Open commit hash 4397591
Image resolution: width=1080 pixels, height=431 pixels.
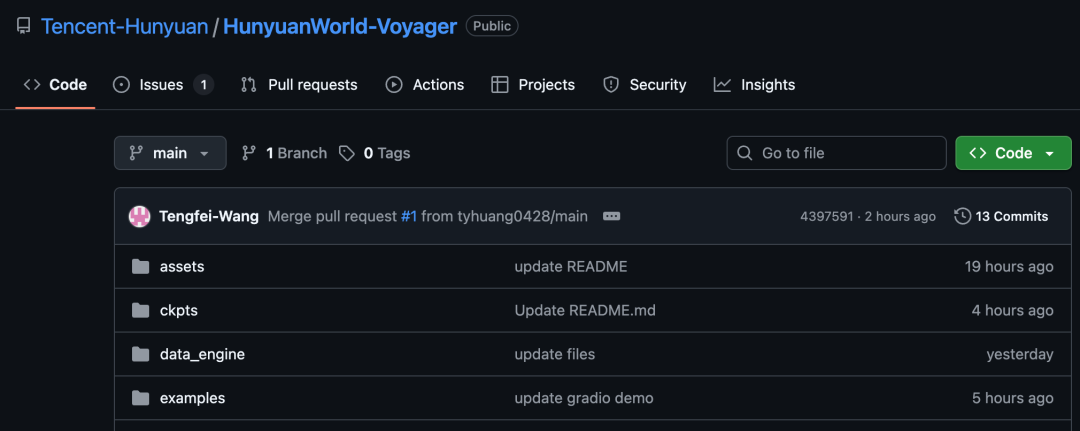pos(825,216)
